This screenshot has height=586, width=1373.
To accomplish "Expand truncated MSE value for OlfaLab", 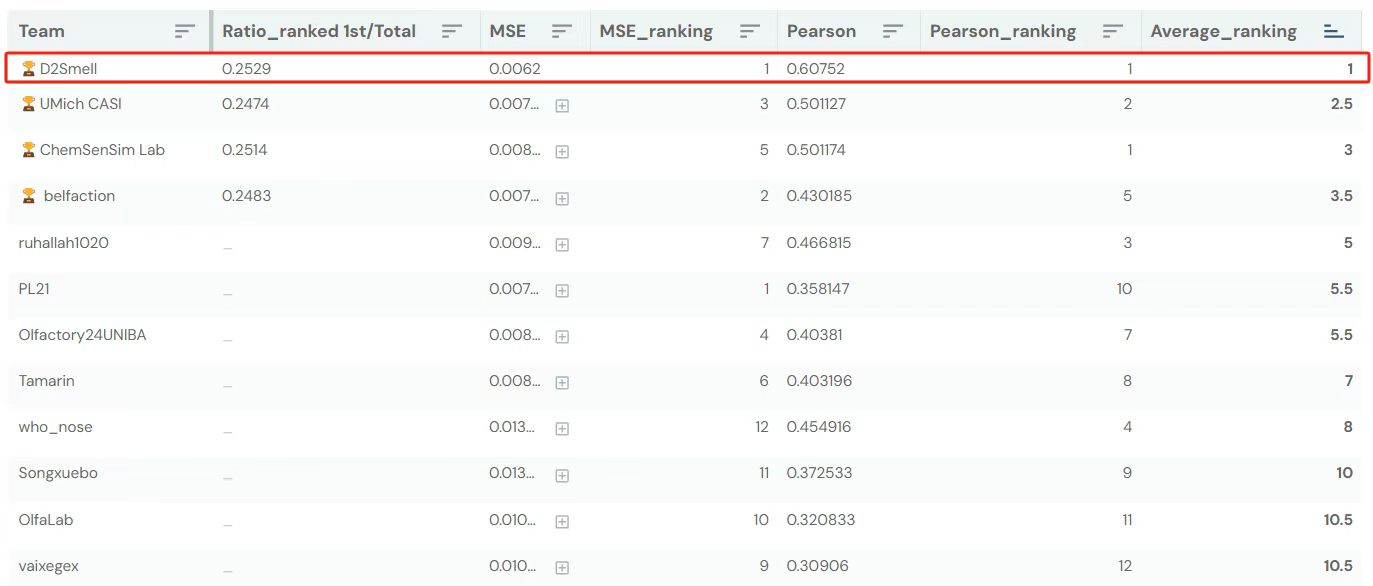I will [562, 521].
